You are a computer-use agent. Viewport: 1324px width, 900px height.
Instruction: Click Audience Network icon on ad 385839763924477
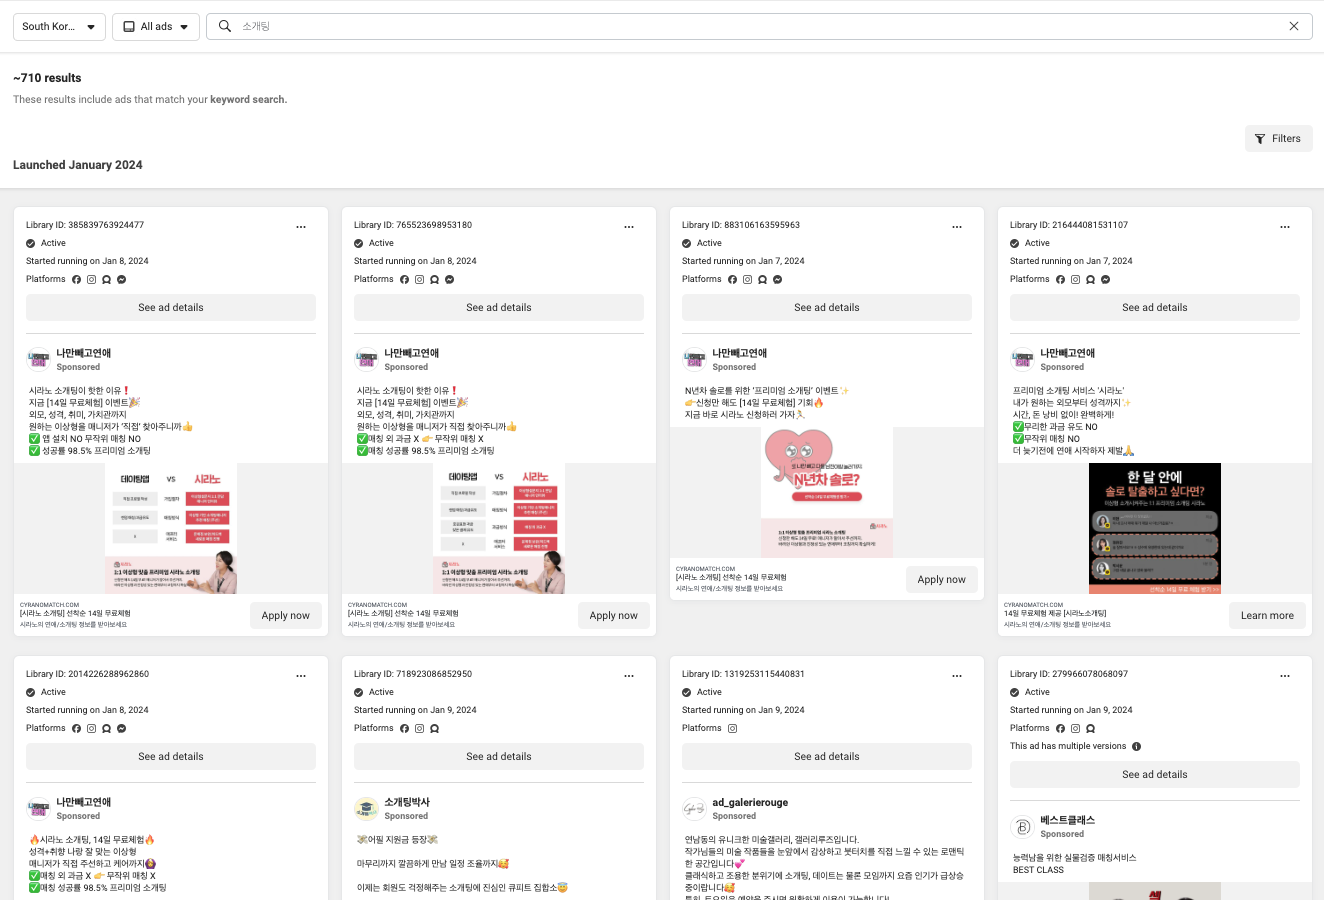pyautogui.click(x=106, y=280)
